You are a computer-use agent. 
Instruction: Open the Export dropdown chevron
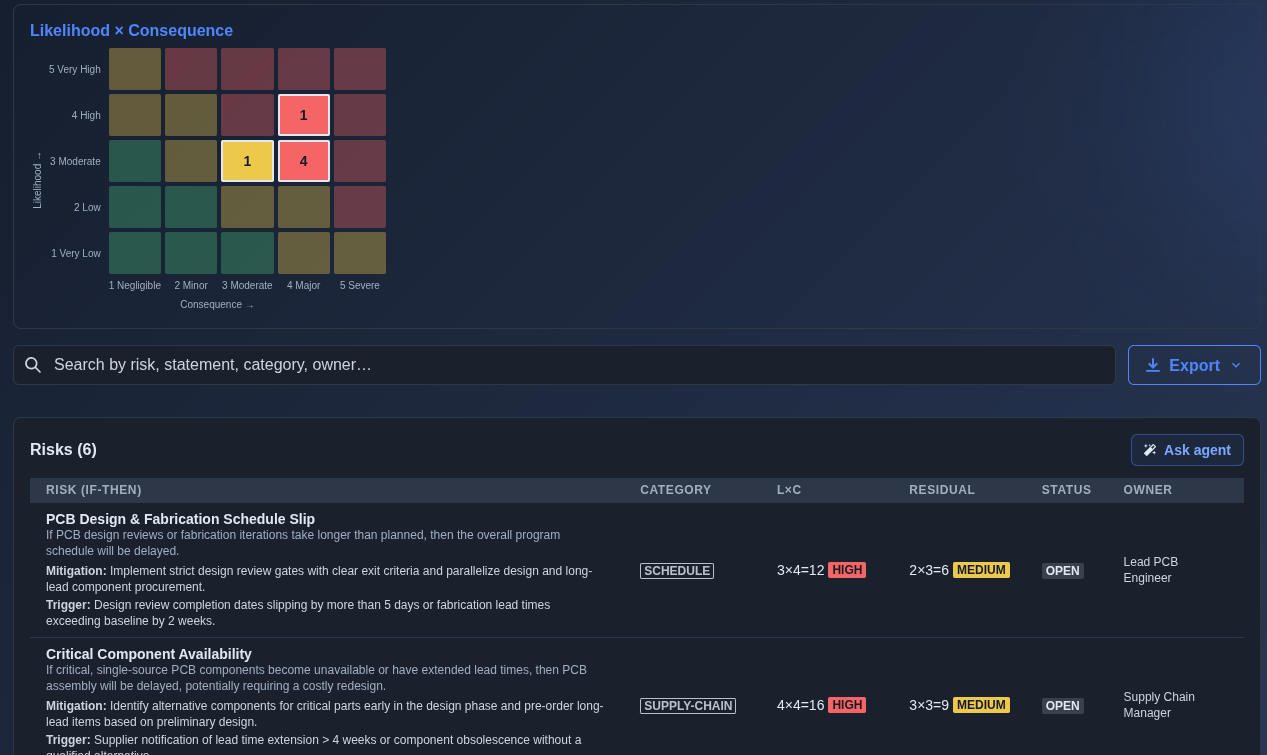[1236, 365]
